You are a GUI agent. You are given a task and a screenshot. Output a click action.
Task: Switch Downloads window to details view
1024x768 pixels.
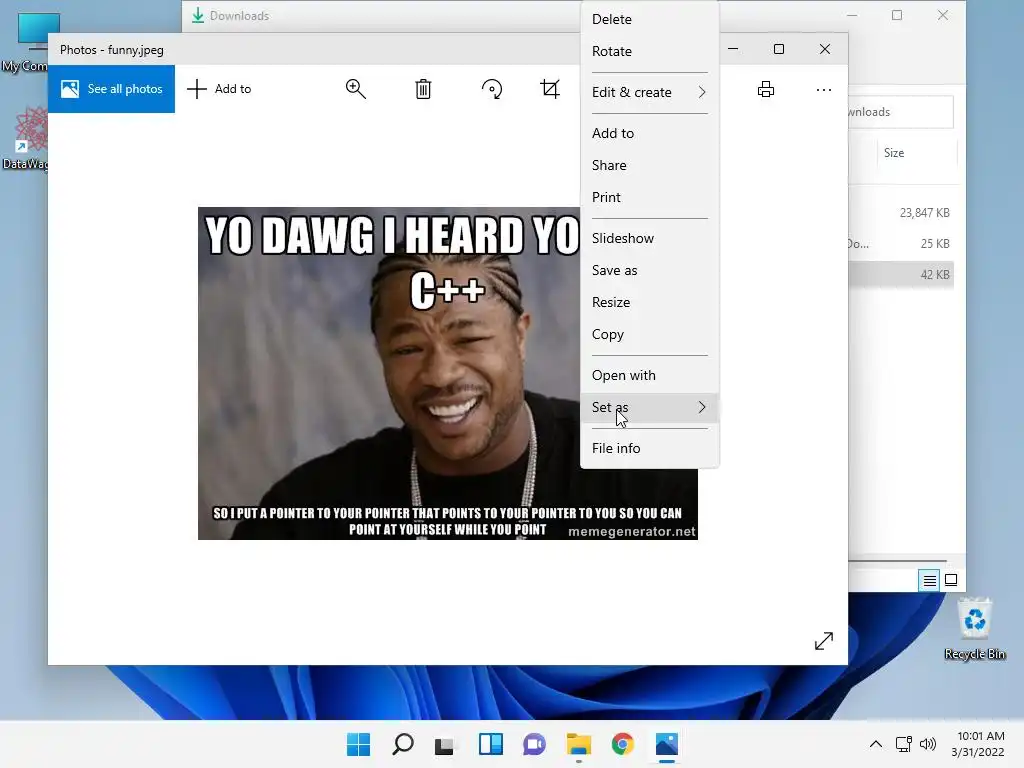point(929,580)
